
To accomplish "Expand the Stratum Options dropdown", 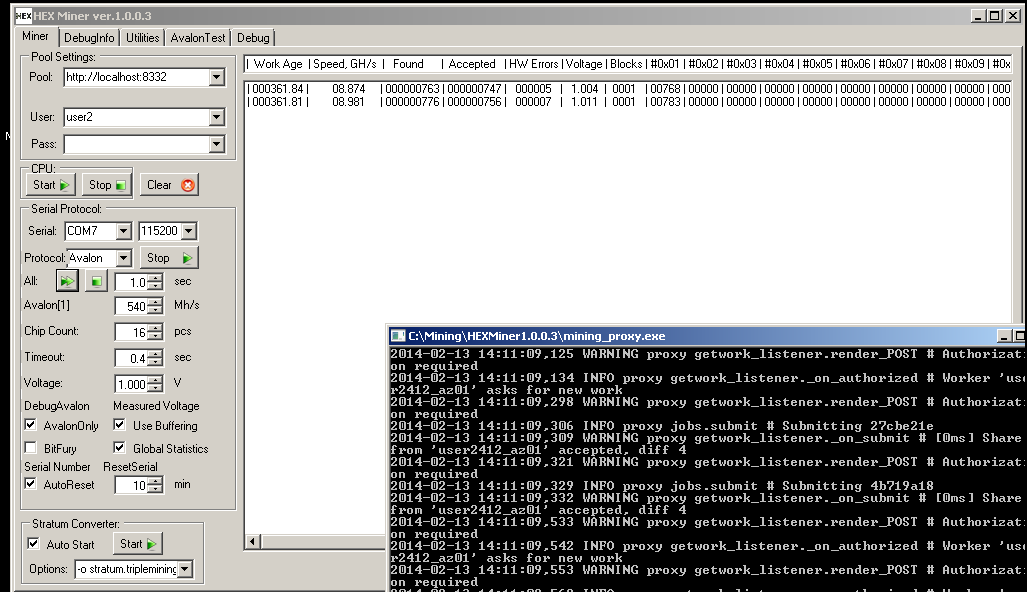I will 185,569.
